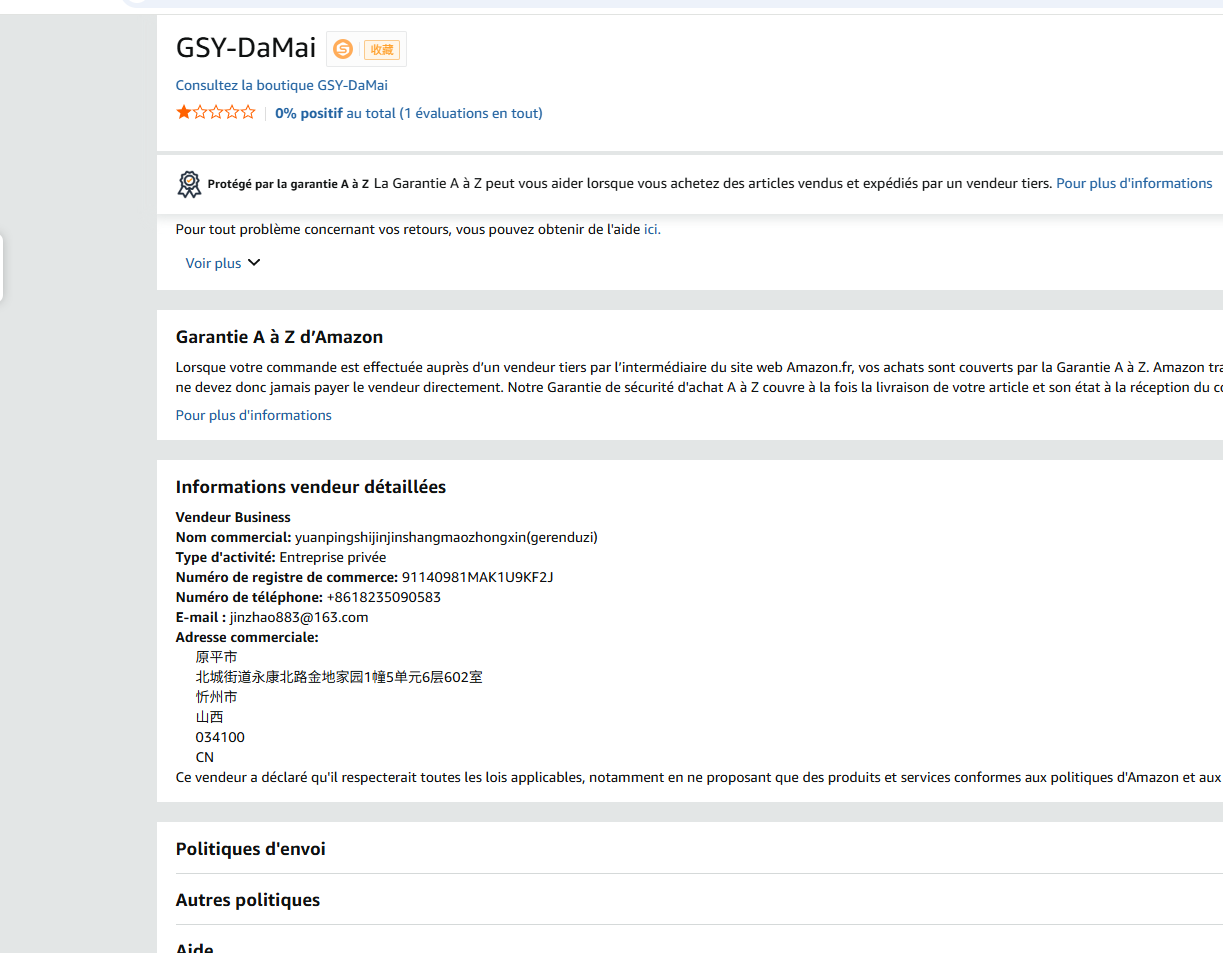This screenshot has height=953, width=1223.
Task: Click the side tab handle on left edge
Action: click(x=2, y=267)
